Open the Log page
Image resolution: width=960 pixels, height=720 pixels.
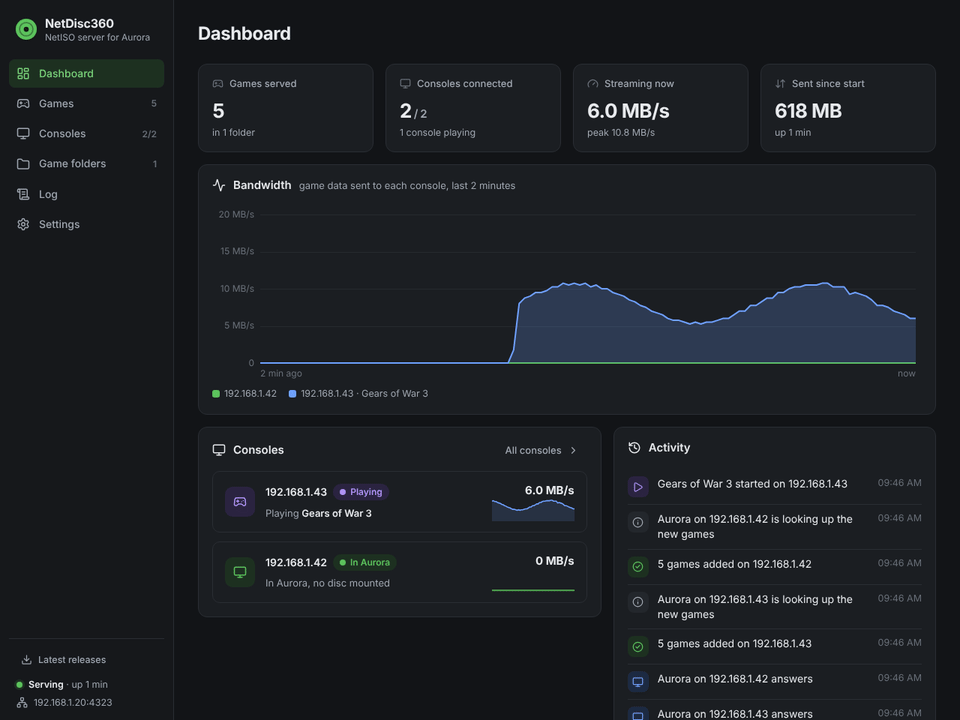(x=86, y=194)
